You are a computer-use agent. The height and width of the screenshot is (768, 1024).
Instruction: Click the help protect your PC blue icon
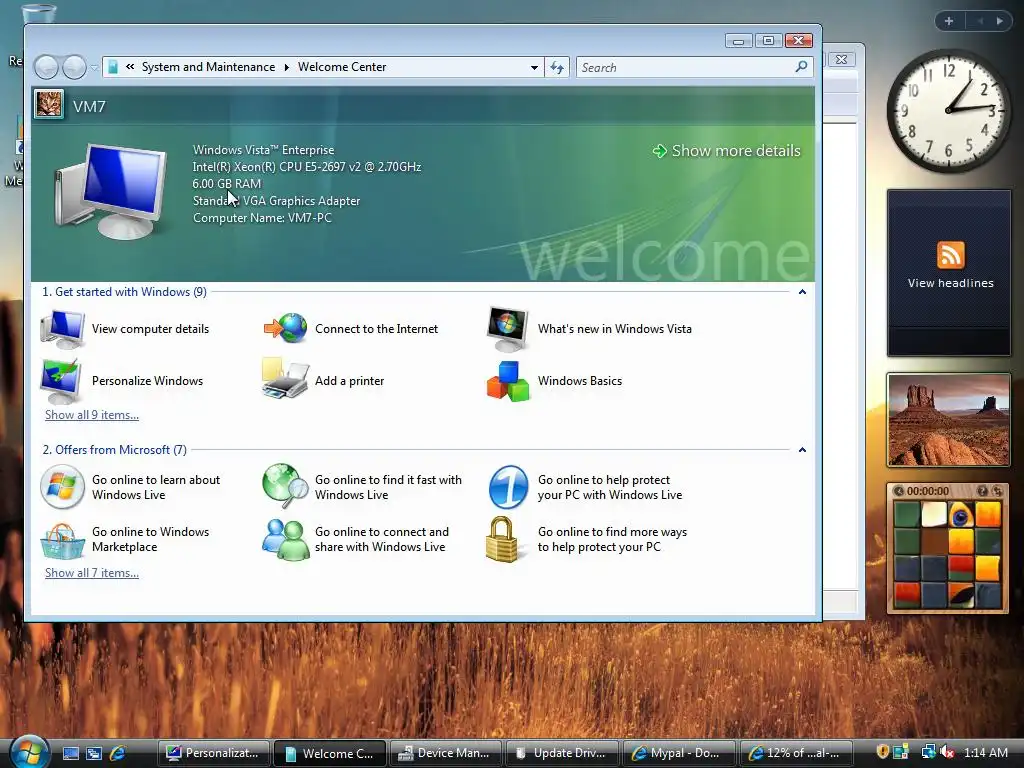click(x=508, y=487)
